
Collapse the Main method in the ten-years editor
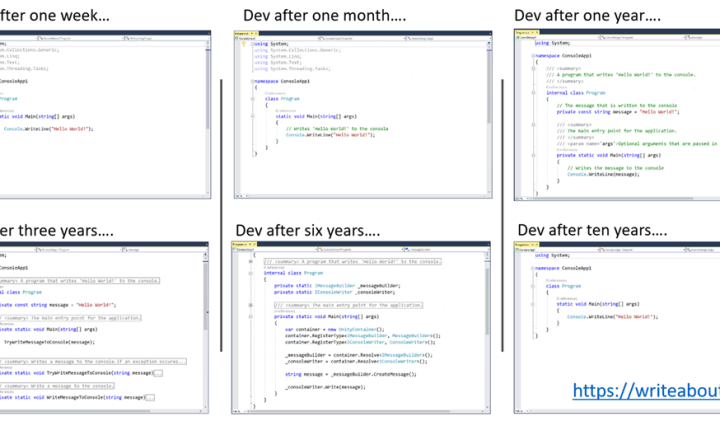[535, 302]
